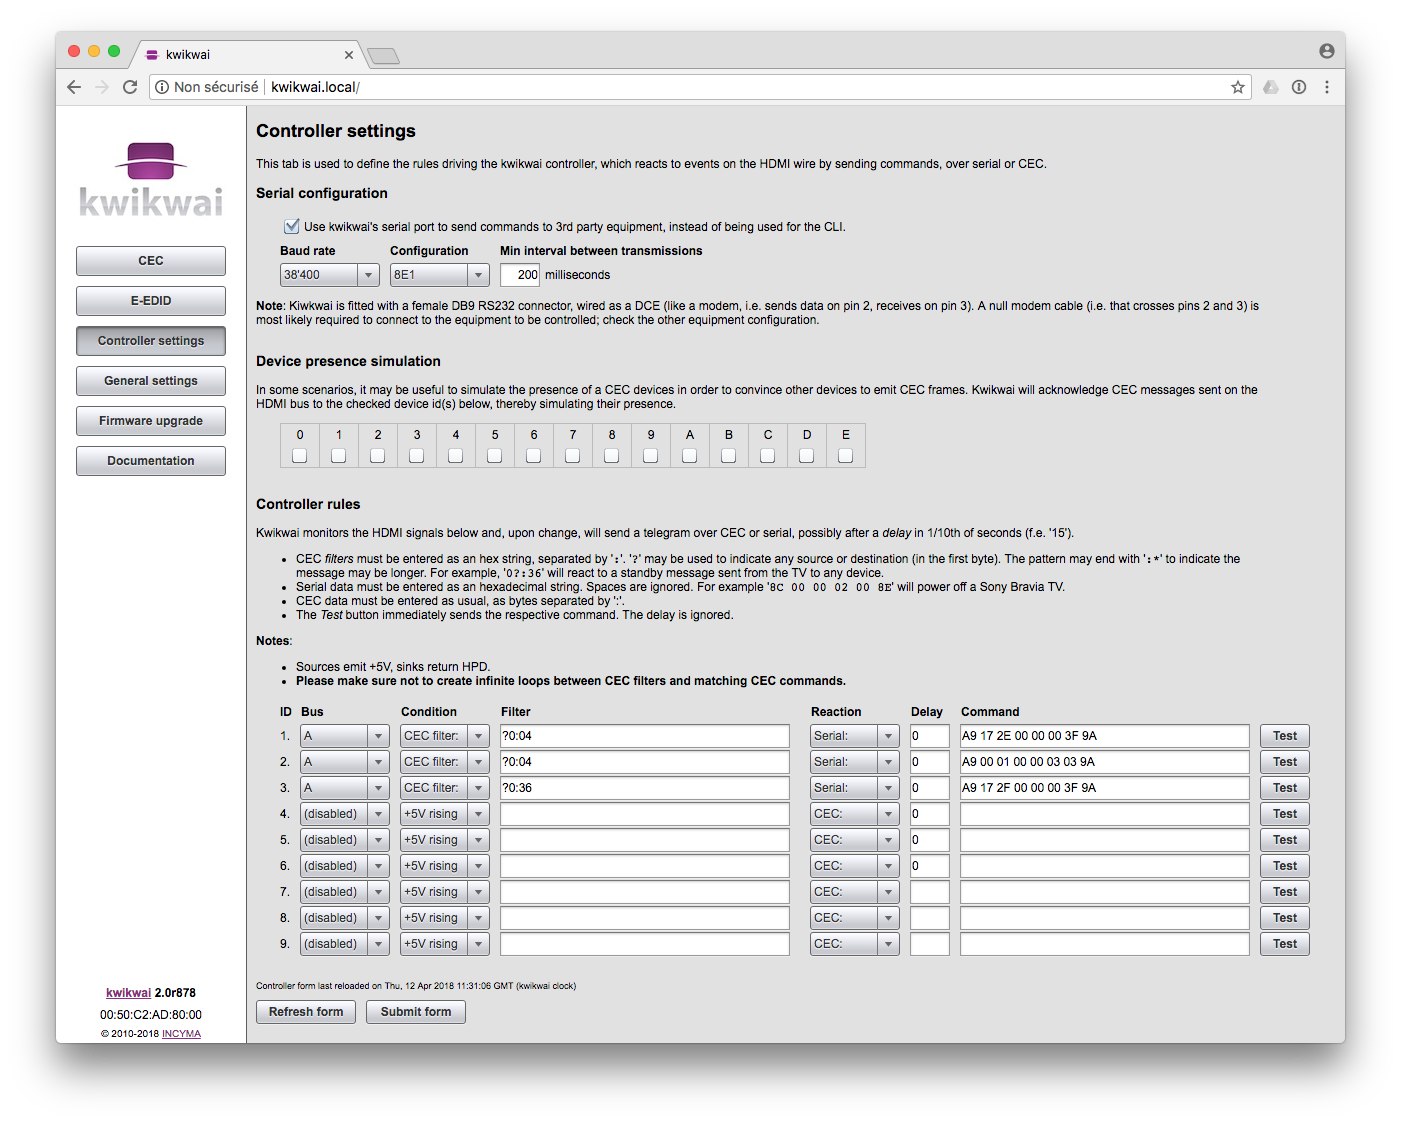Open a new browser tab

pos(384,56)
